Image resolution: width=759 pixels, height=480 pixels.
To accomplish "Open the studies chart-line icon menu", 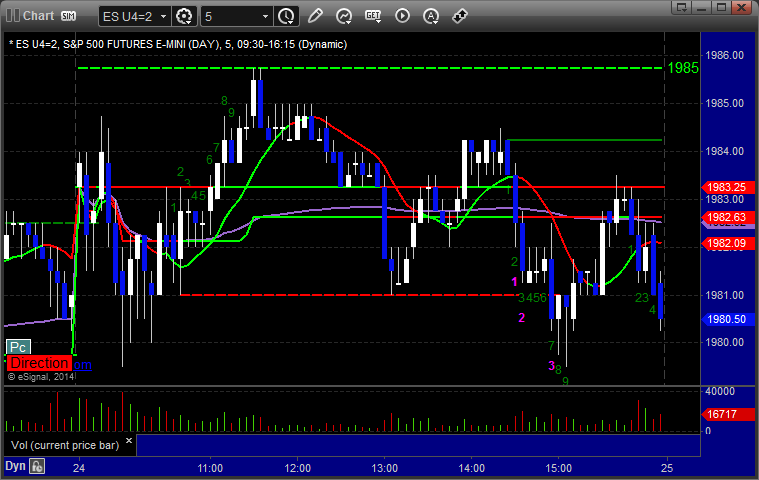I will coord(344,16).
